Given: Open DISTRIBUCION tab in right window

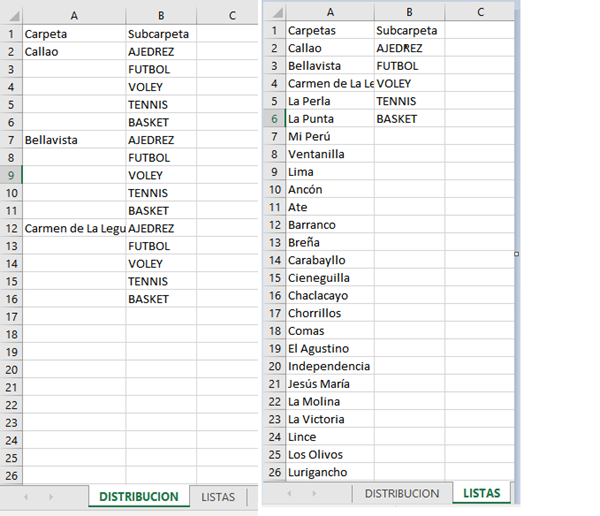Looking at the screenshot, I should [402, 493].
